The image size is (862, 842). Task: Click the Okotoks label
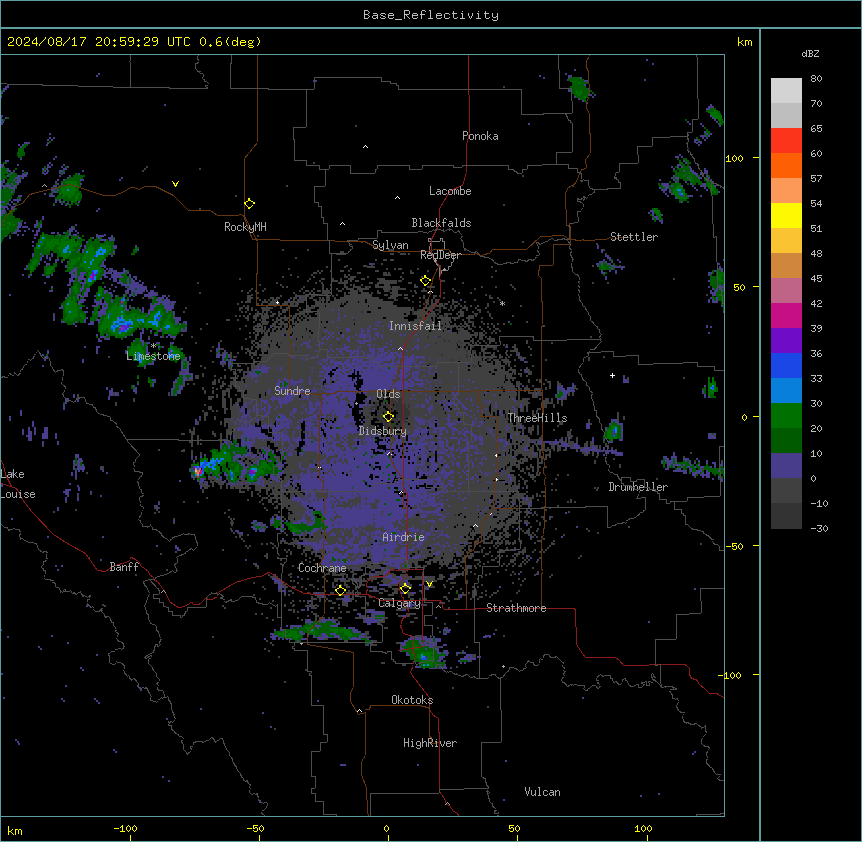(412, 700)
